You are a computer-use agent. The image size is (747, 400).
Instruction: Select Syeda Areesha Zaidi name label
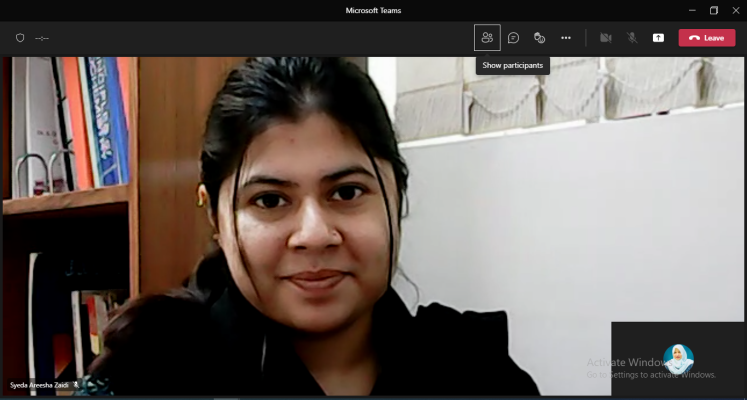[39, 384]
